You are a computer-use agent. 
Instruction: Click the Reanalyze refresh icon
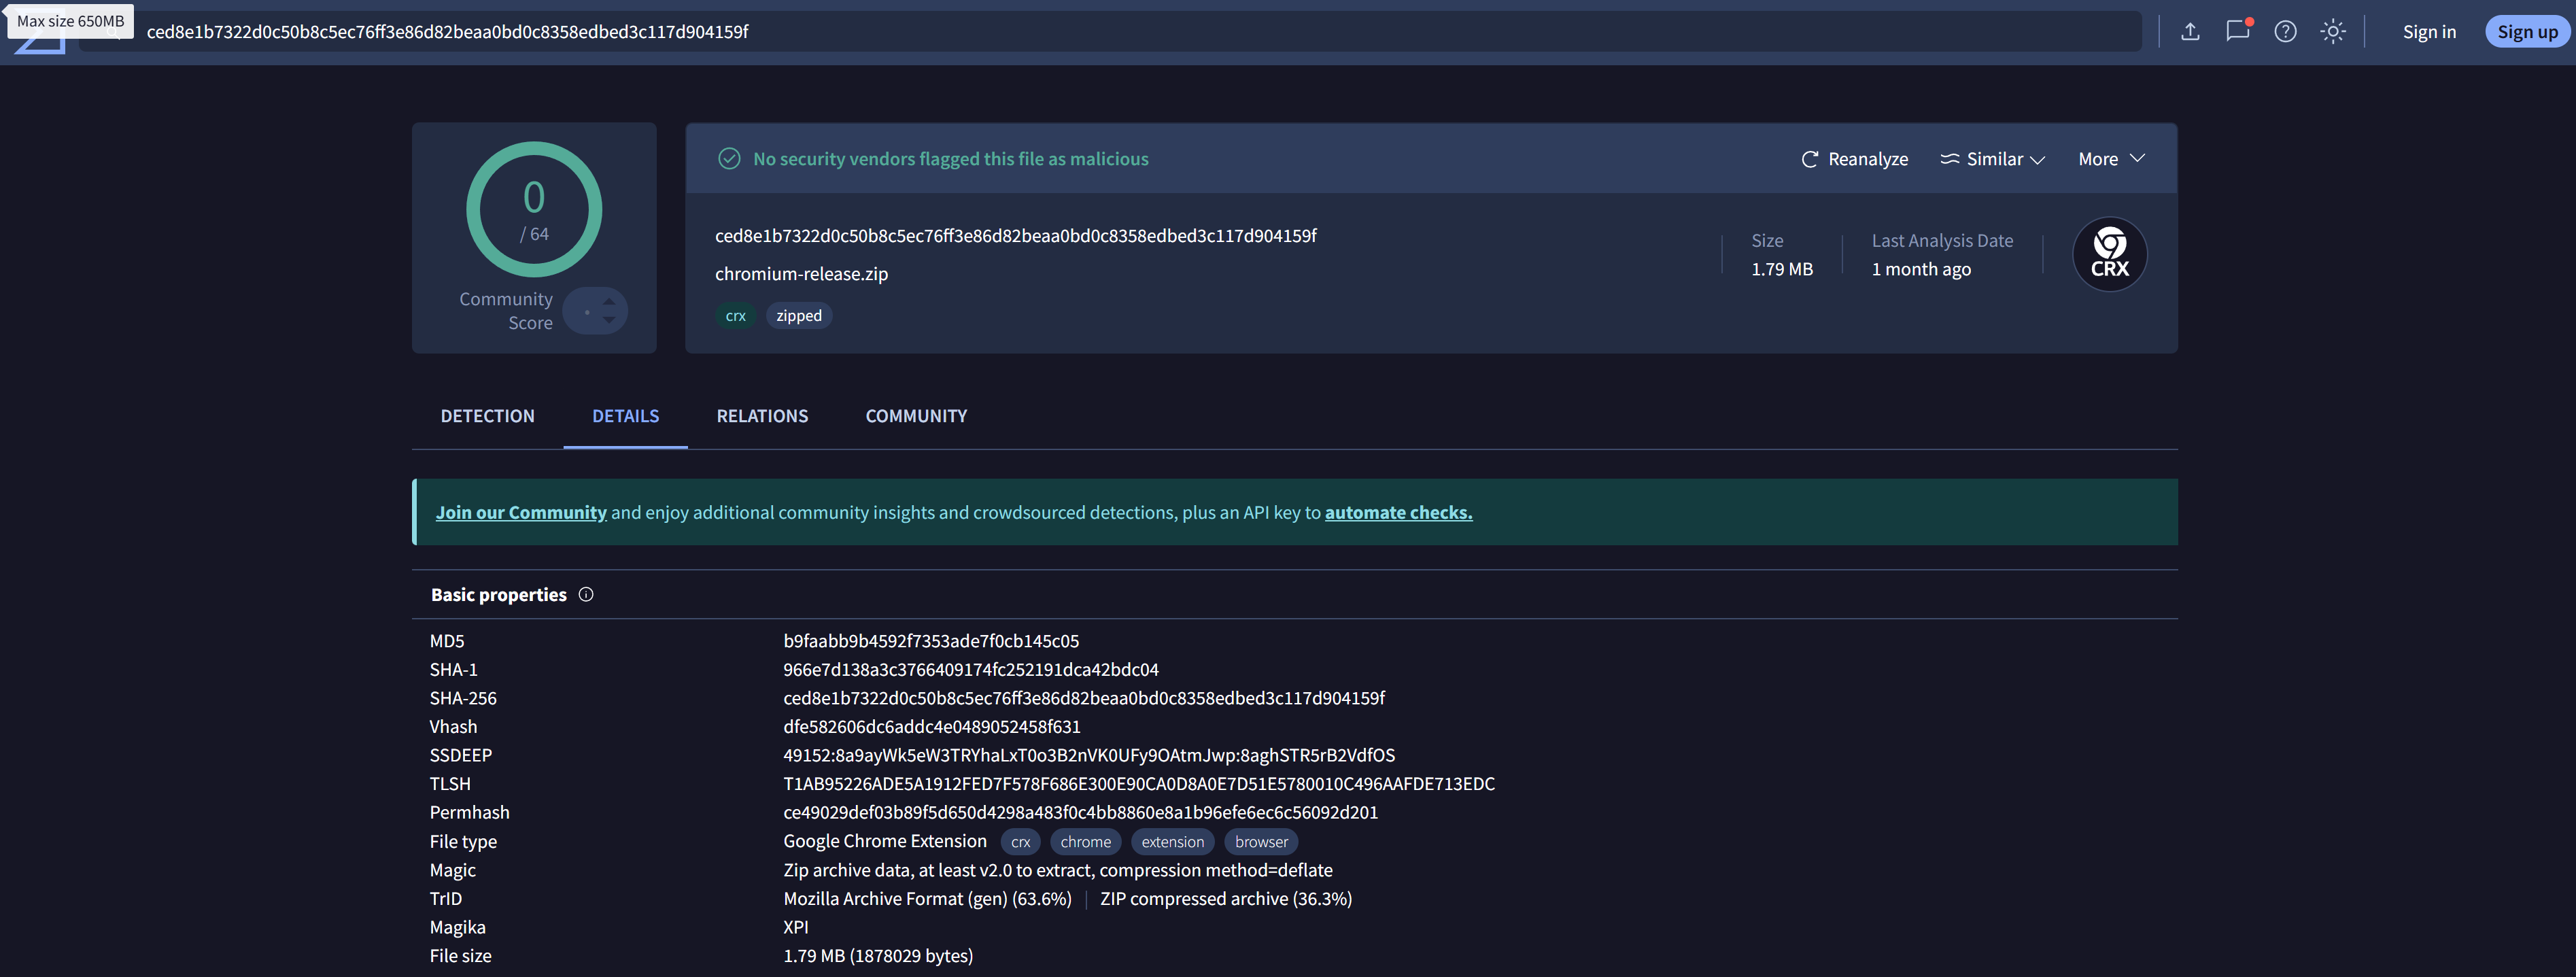1809,159
